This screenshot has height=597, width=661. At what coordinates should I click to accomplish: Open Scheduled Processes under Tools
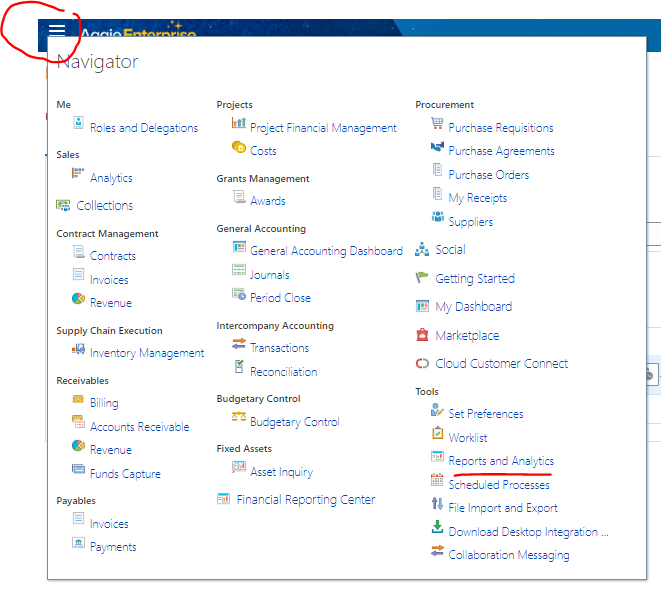(x=499, y=484)
